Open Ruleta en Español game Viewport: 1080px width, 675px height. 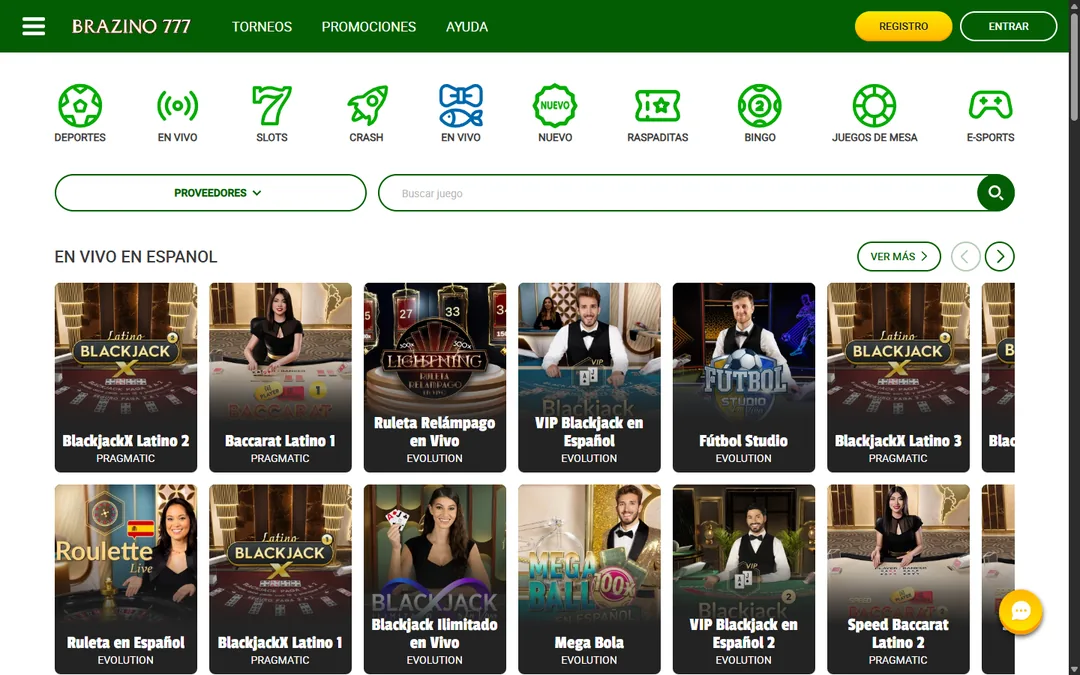click(125, 579)
